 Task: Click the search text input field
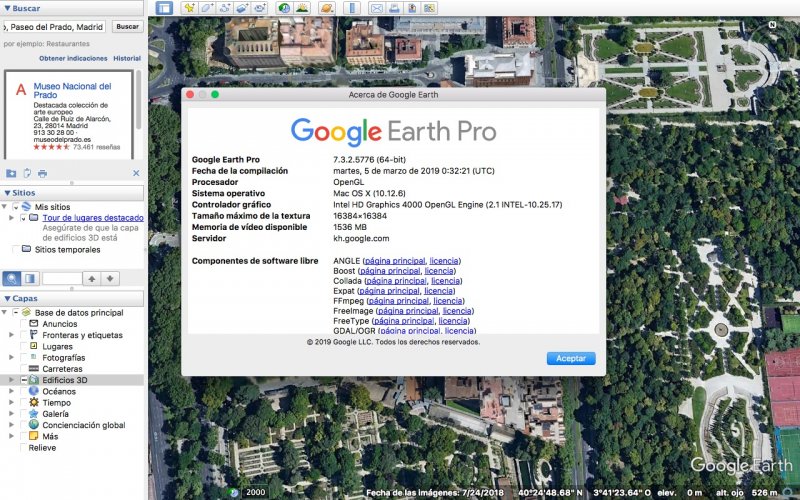[55, 26]
